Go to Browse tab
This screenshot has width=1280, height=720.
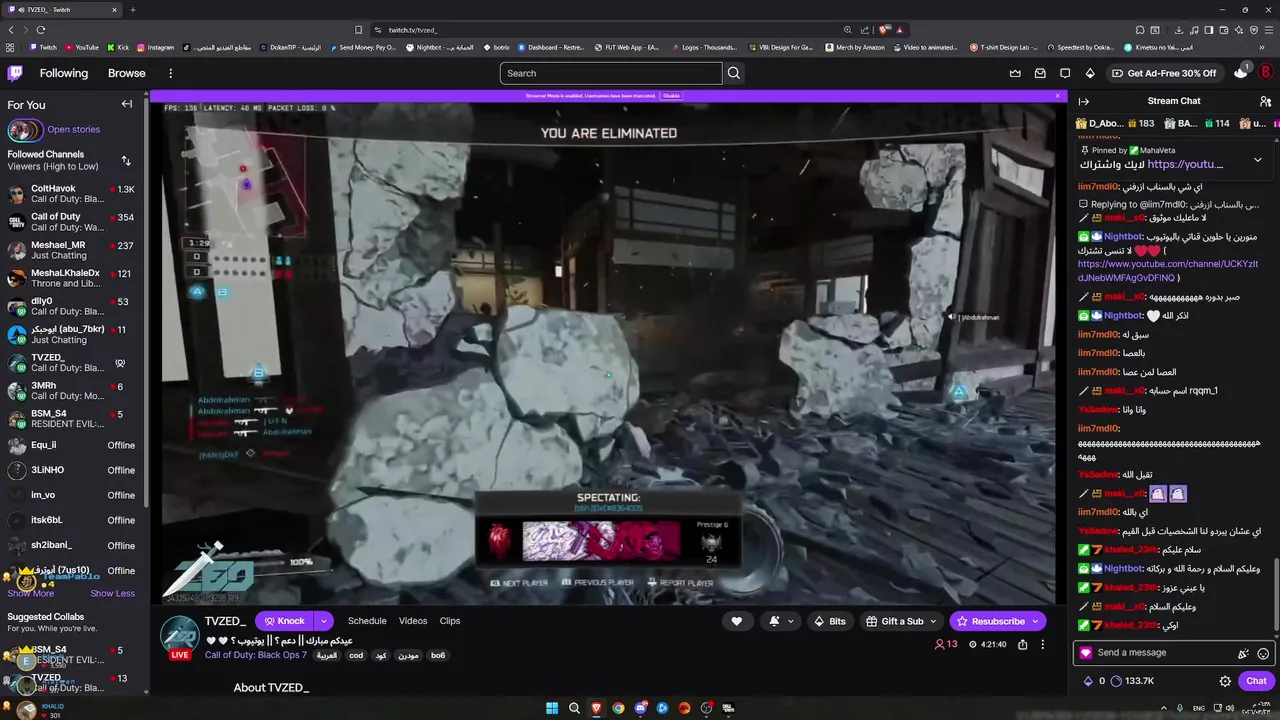(x=127, y=73)
